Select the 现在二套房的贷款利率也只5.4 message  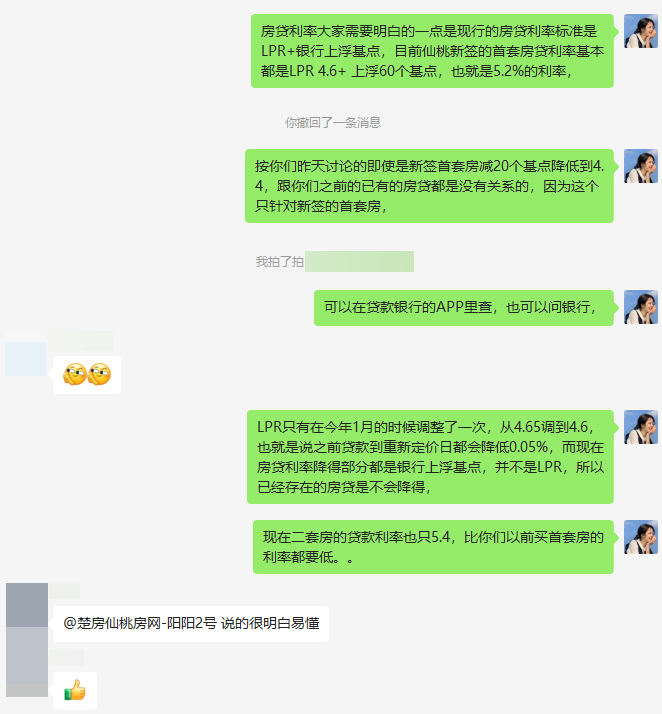tap(433, 547)
